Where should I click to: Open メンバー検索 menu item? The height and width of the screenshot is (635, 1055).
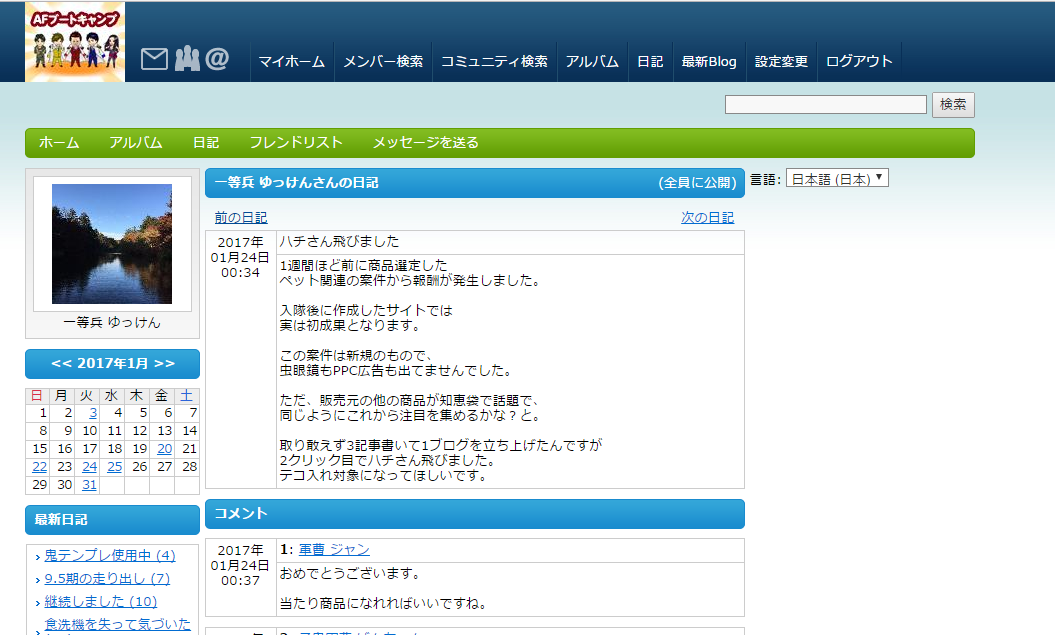383,61
